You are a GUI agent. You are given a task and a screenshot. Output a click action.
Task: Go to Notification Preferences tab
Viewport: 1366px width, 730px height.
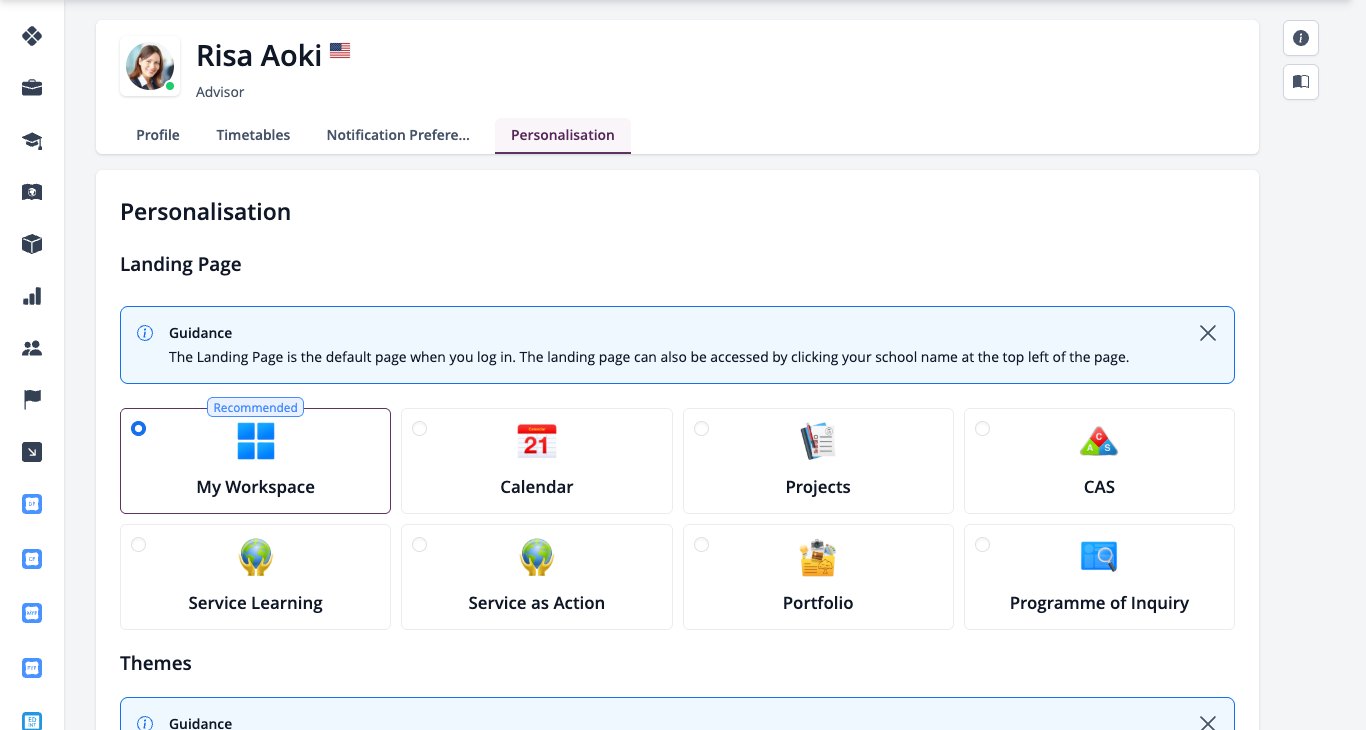pos(398,135)
